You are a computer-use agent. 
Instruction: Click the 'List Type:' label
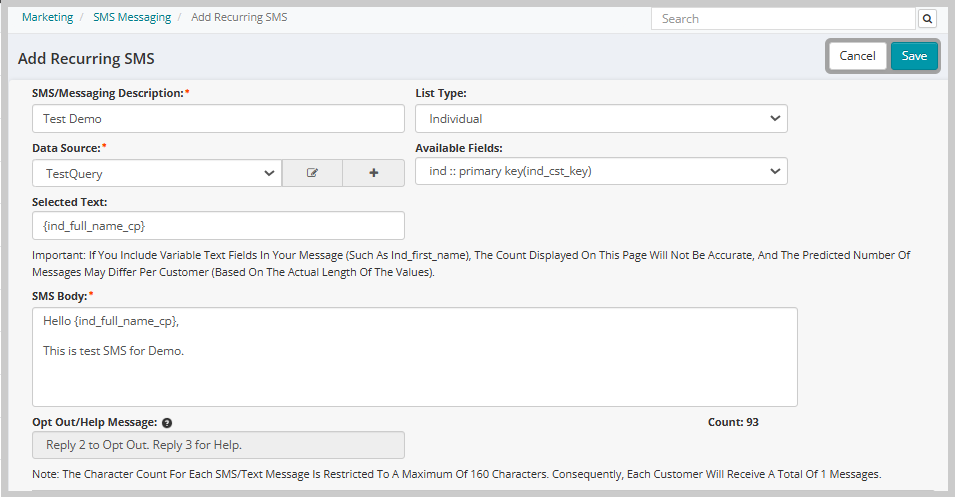pos(441,93)
